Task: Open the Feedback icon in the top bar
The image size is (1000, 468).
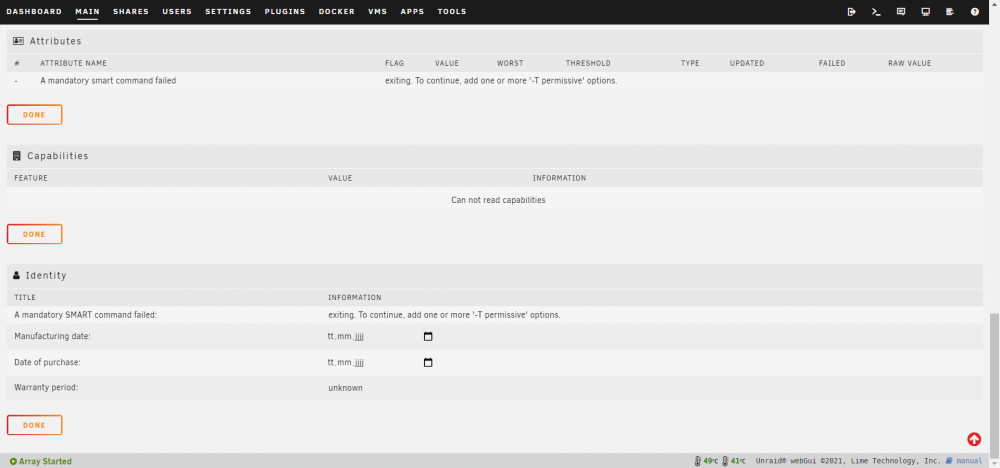Action: click(901, 11)
